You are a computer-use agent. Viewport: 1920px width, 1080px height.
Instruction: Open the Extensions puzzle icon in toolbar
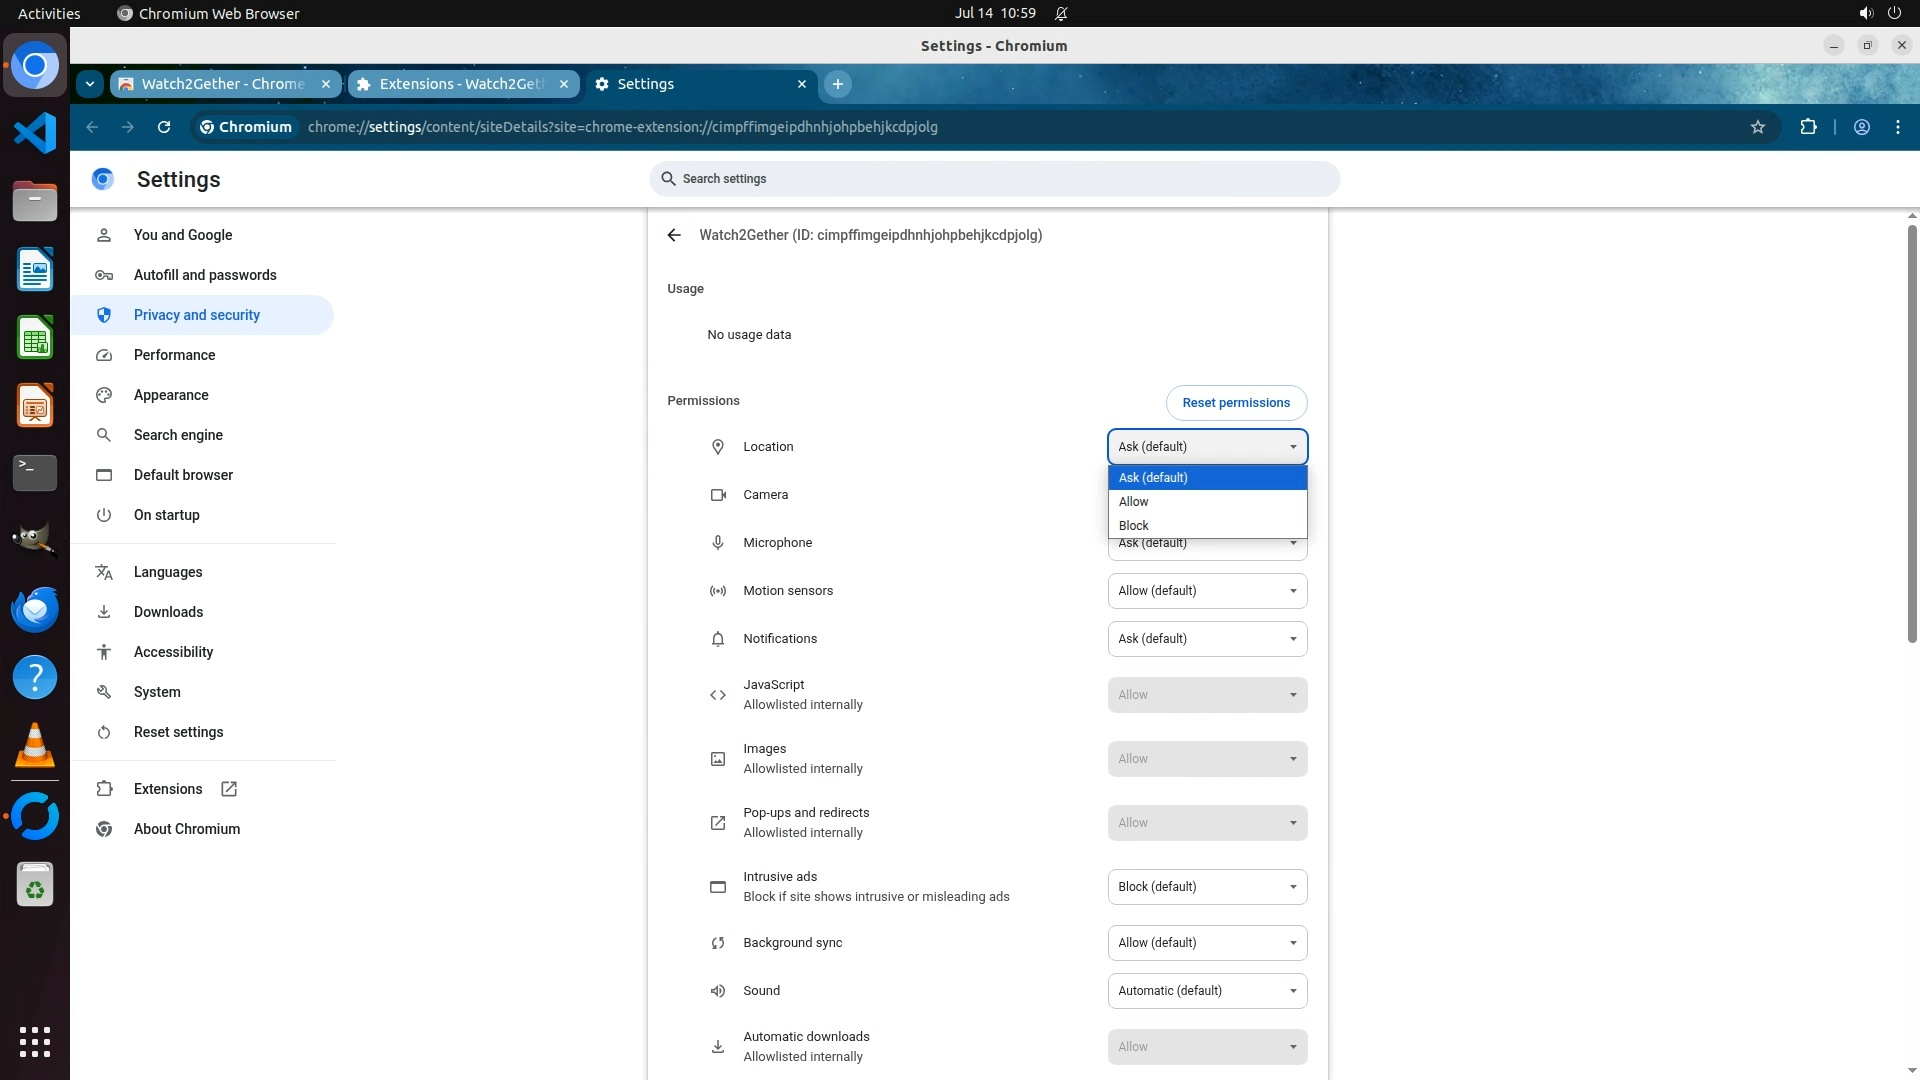click(1808, 127)
